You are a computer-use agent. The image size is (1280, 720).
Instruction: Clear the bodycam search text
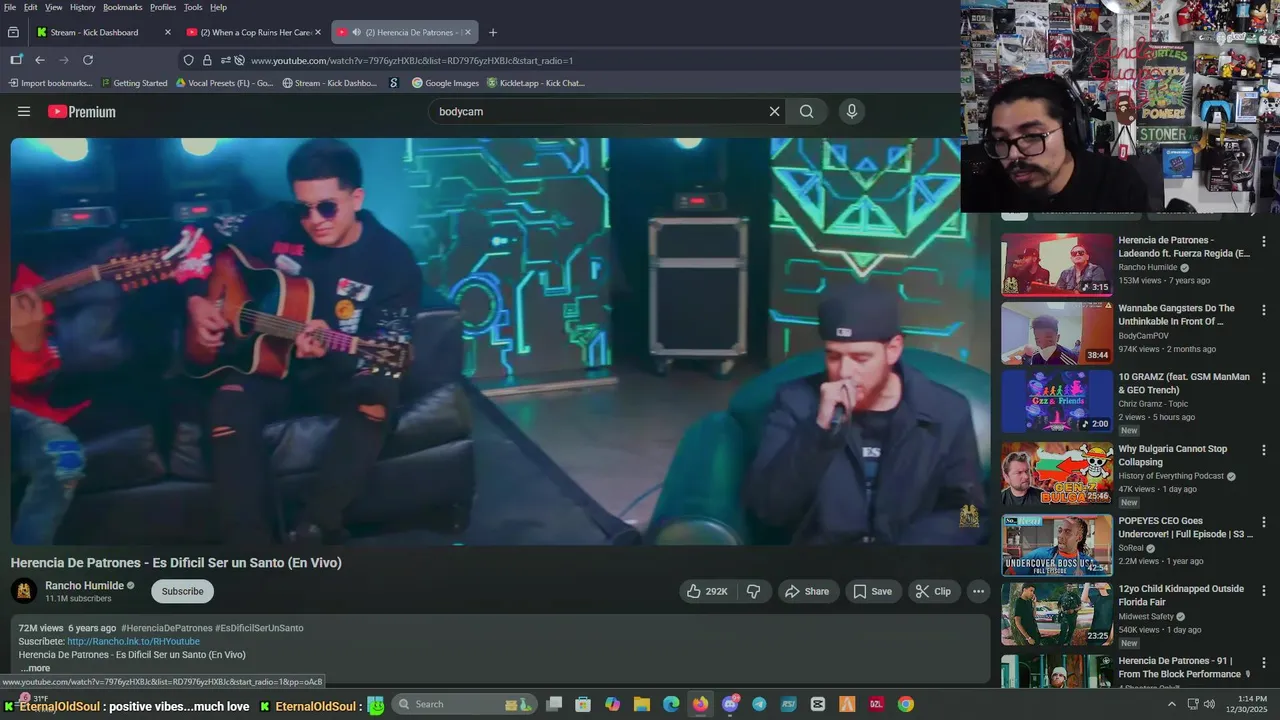[x=774, y=112]
